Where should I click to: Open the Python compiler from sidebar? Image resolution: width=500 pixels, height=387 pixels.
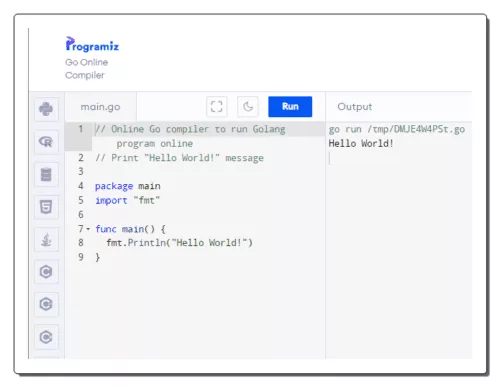(x=46, y=109)
